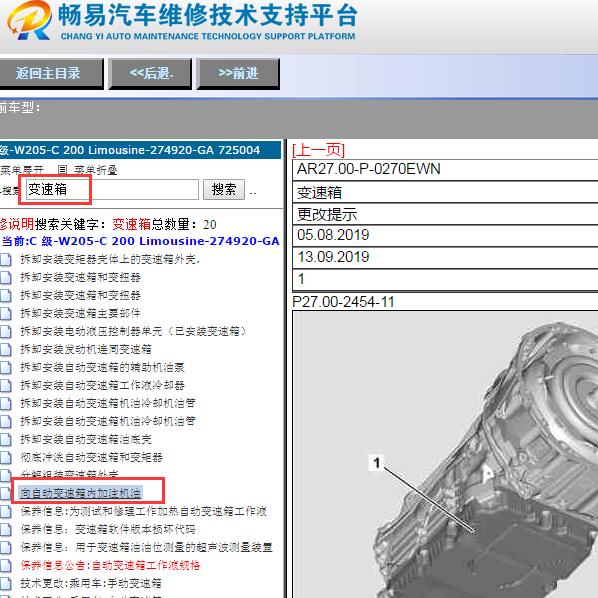The height and width of the screenshot is (598, 598).
Task: Focus the search field containing 变速箱
Action: pyautogui.click(x=112, y=190)
